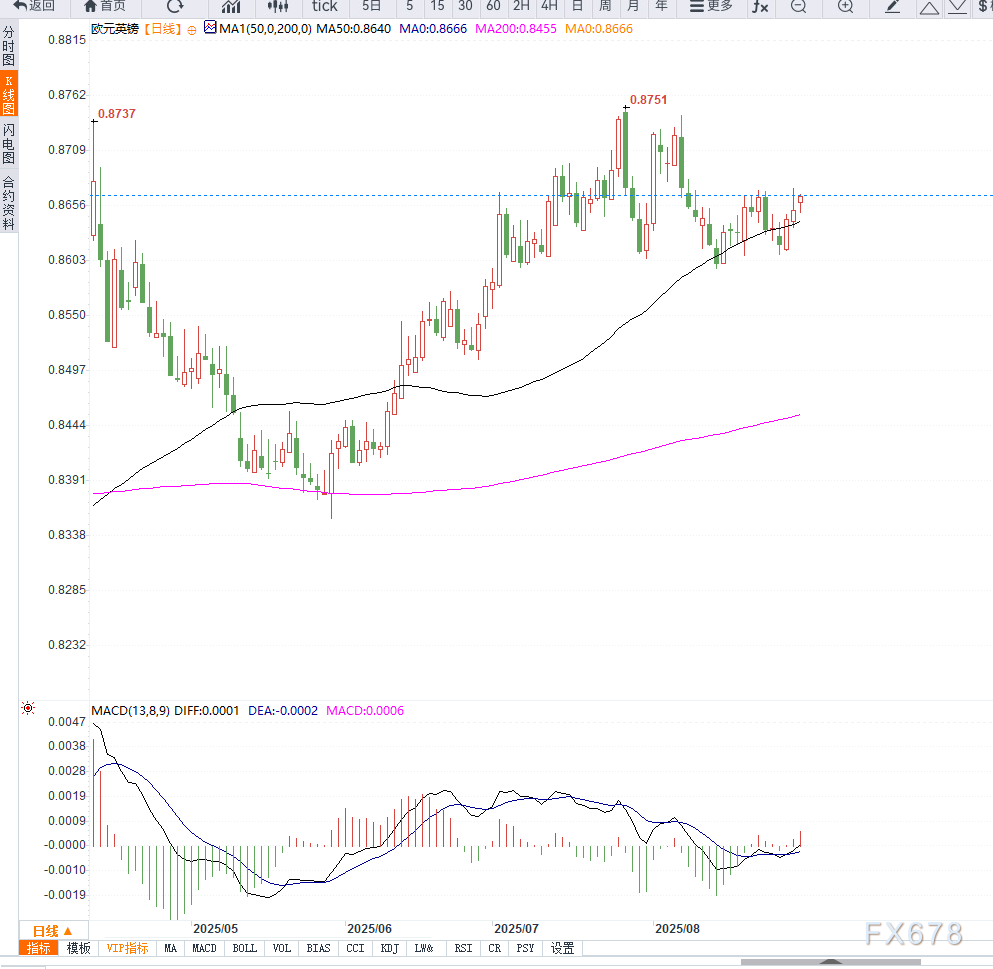Image resolution: width=993 pixels, height=969 pixels.
Task: Open the 闪电图 side tab
Action: tap(9, 144)
